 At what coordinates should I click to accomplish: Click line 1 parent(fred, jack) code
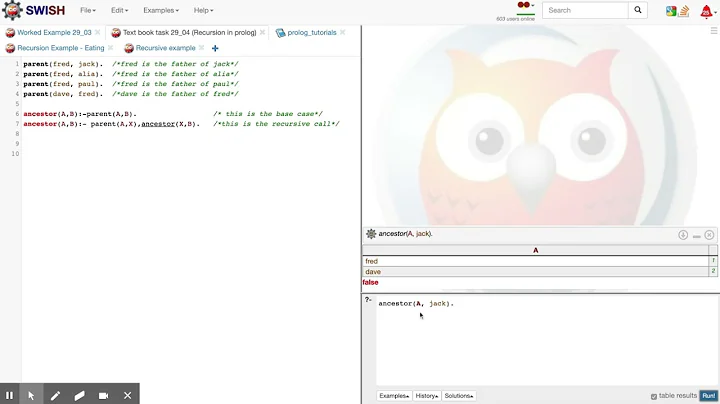pyautogui.click(x=63, y=64)
